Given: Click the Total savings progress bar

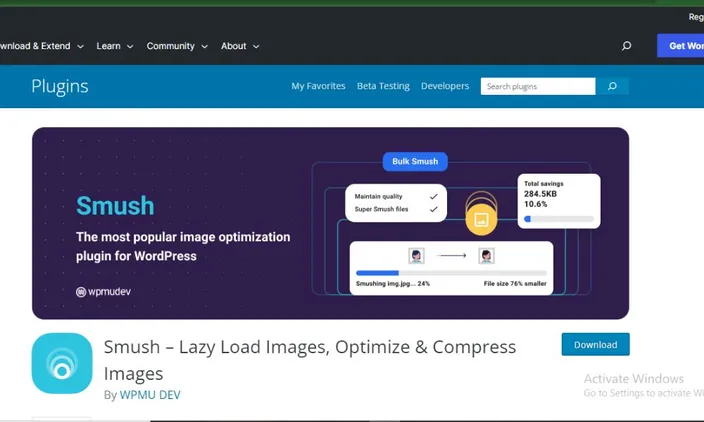Looking at the screenshot, I should 559,219.
